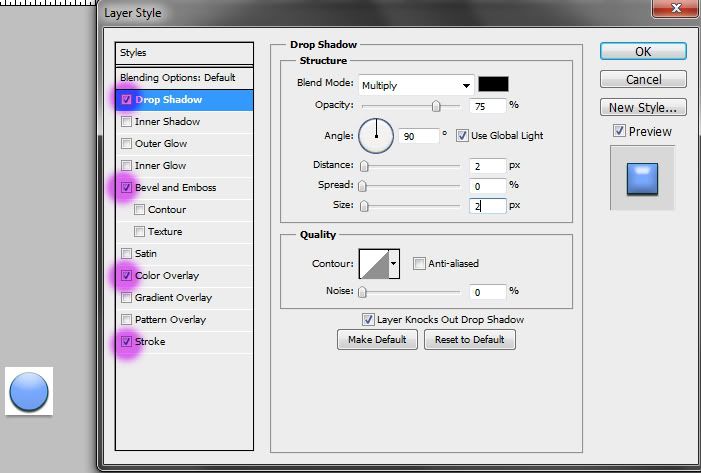Select the Drop Shadow style row

click(x=184, y=100)
